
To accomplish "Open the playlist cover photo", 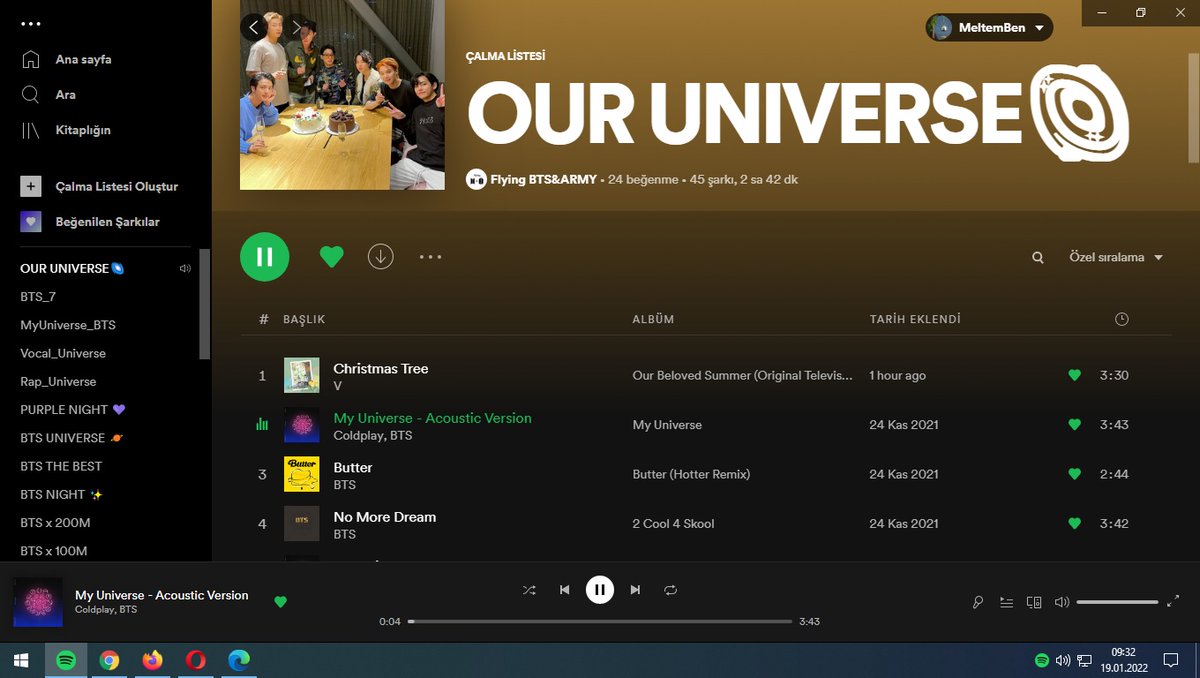I will (342, 95).
